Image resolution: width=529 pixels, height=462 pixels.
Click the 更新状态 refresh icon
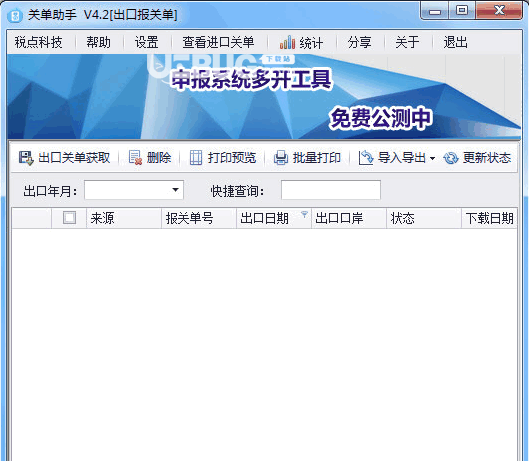450,158
